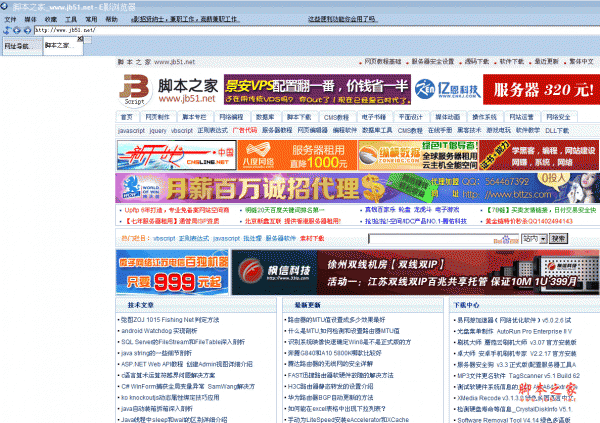
Task: Close the 脚本之家 tab with X icon
Action: (80, 39)
